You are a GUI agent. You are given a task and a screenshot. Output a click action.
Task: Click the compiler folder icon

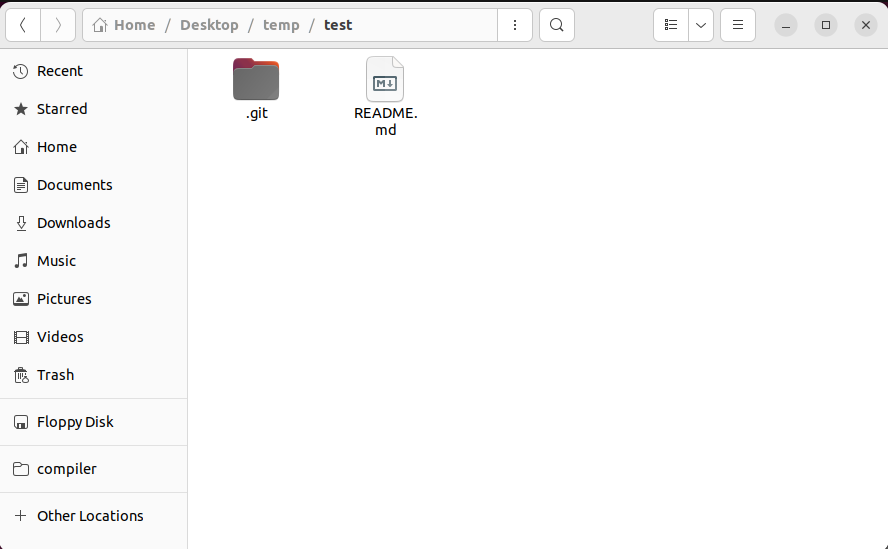click(21, 469)
